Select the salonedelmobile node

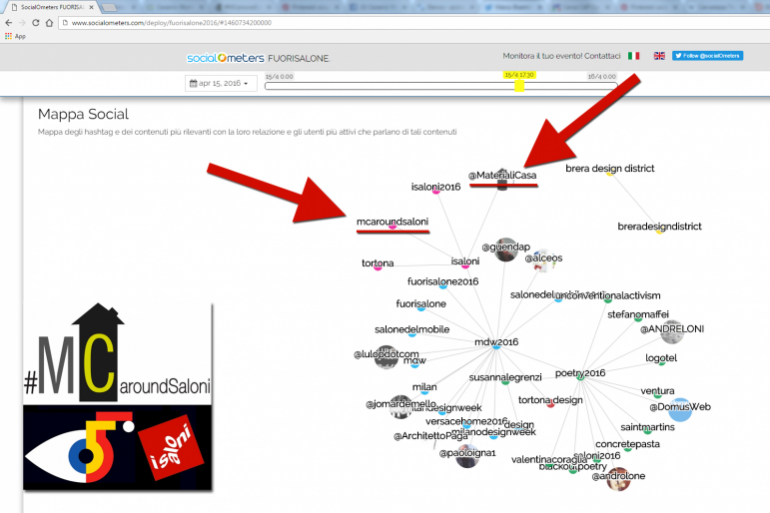coord(412,330)
